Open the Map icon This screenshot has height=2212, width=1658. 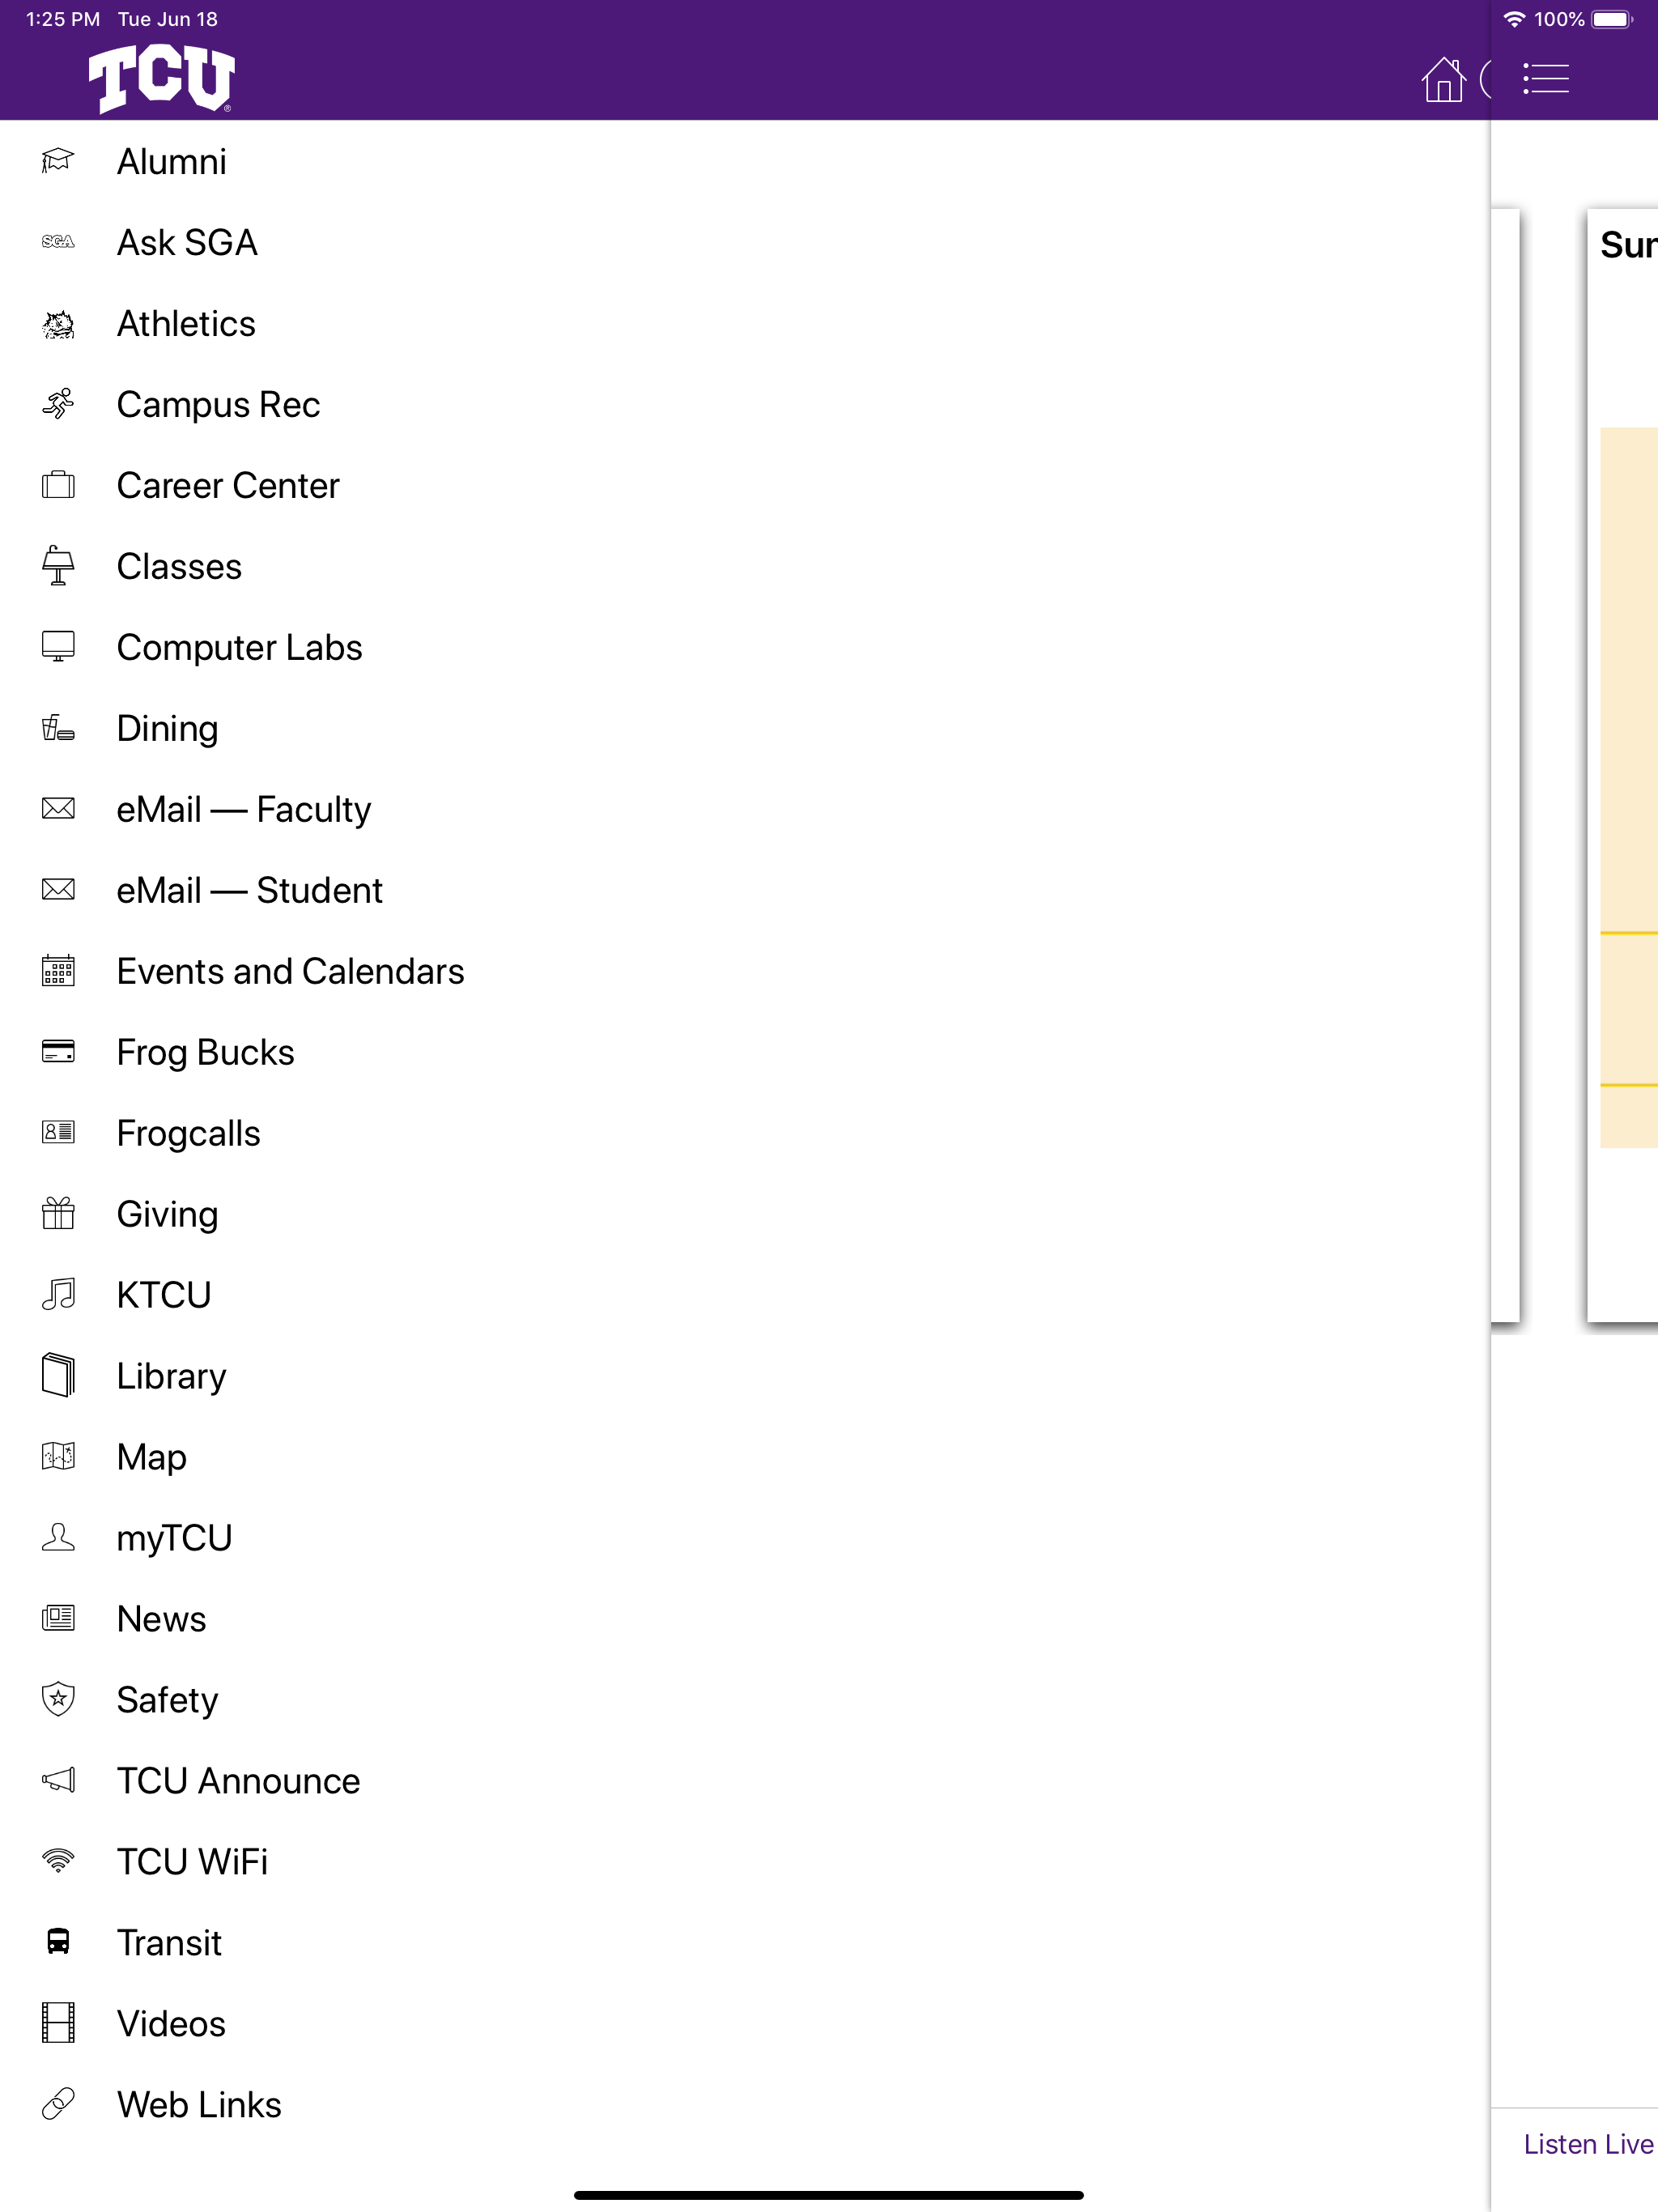tap(57, 1456)
